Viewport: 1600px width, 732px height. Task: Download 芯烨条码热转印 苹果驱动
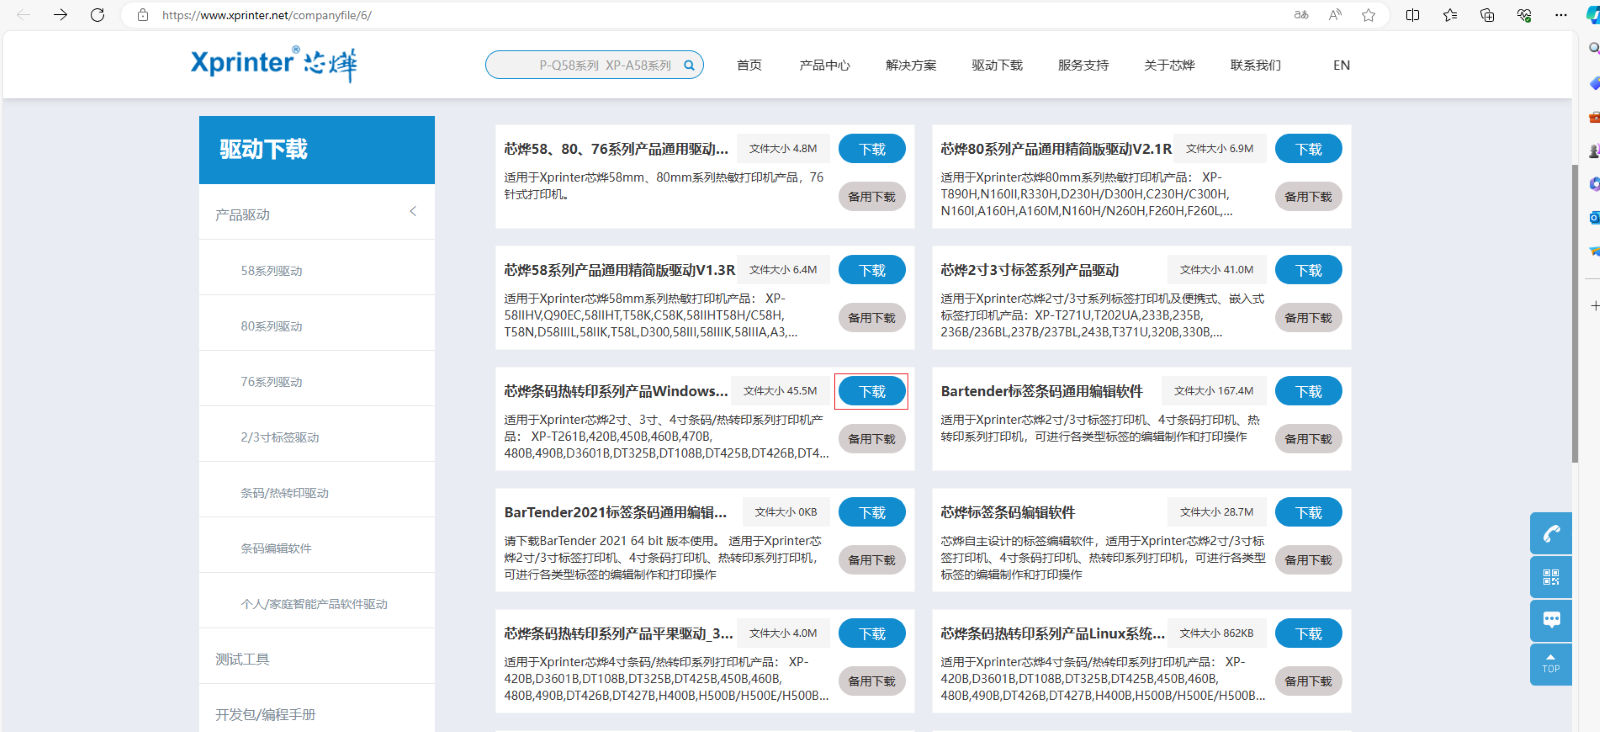coord(872,633)
